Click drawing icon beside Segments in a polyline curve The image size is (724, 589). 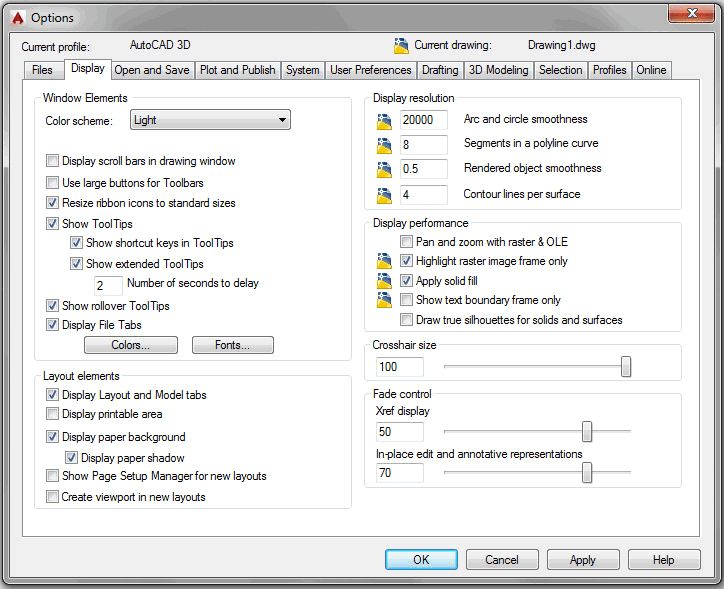click(385, 146)
